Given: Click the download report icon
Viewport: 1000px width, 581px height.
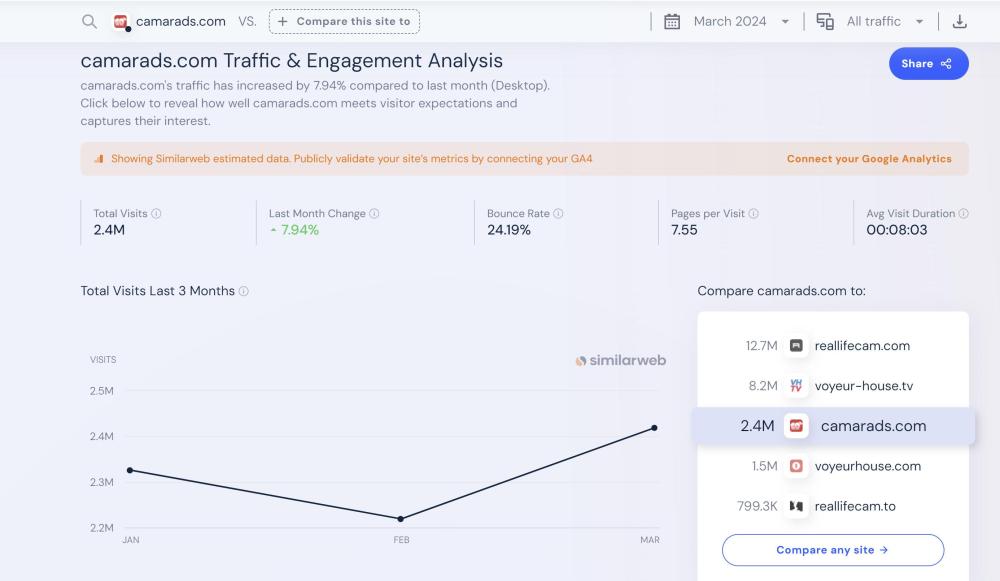Looking at the screenshot, I should point(959,21).
